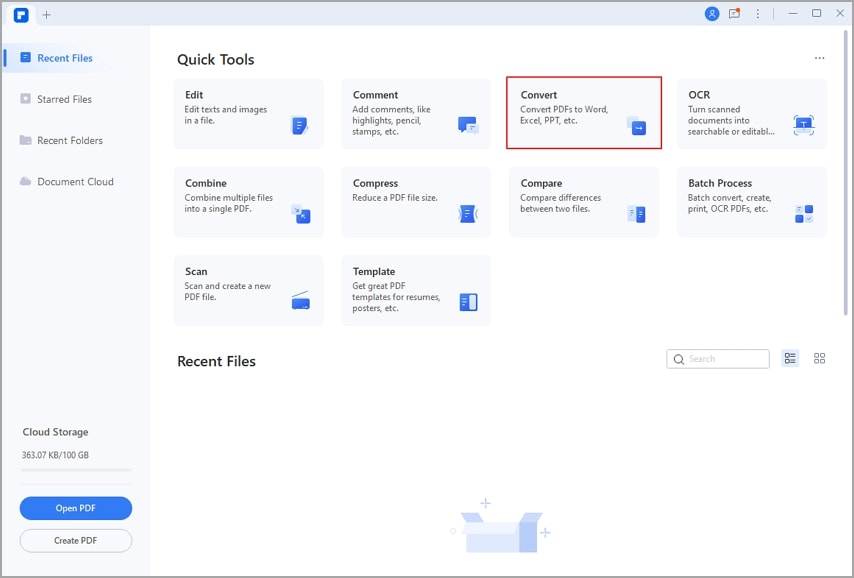The height and width of the screenshot is (578, 854).
Task: Click the Recent Folders folder icon
Action: (x=26, y=140)
